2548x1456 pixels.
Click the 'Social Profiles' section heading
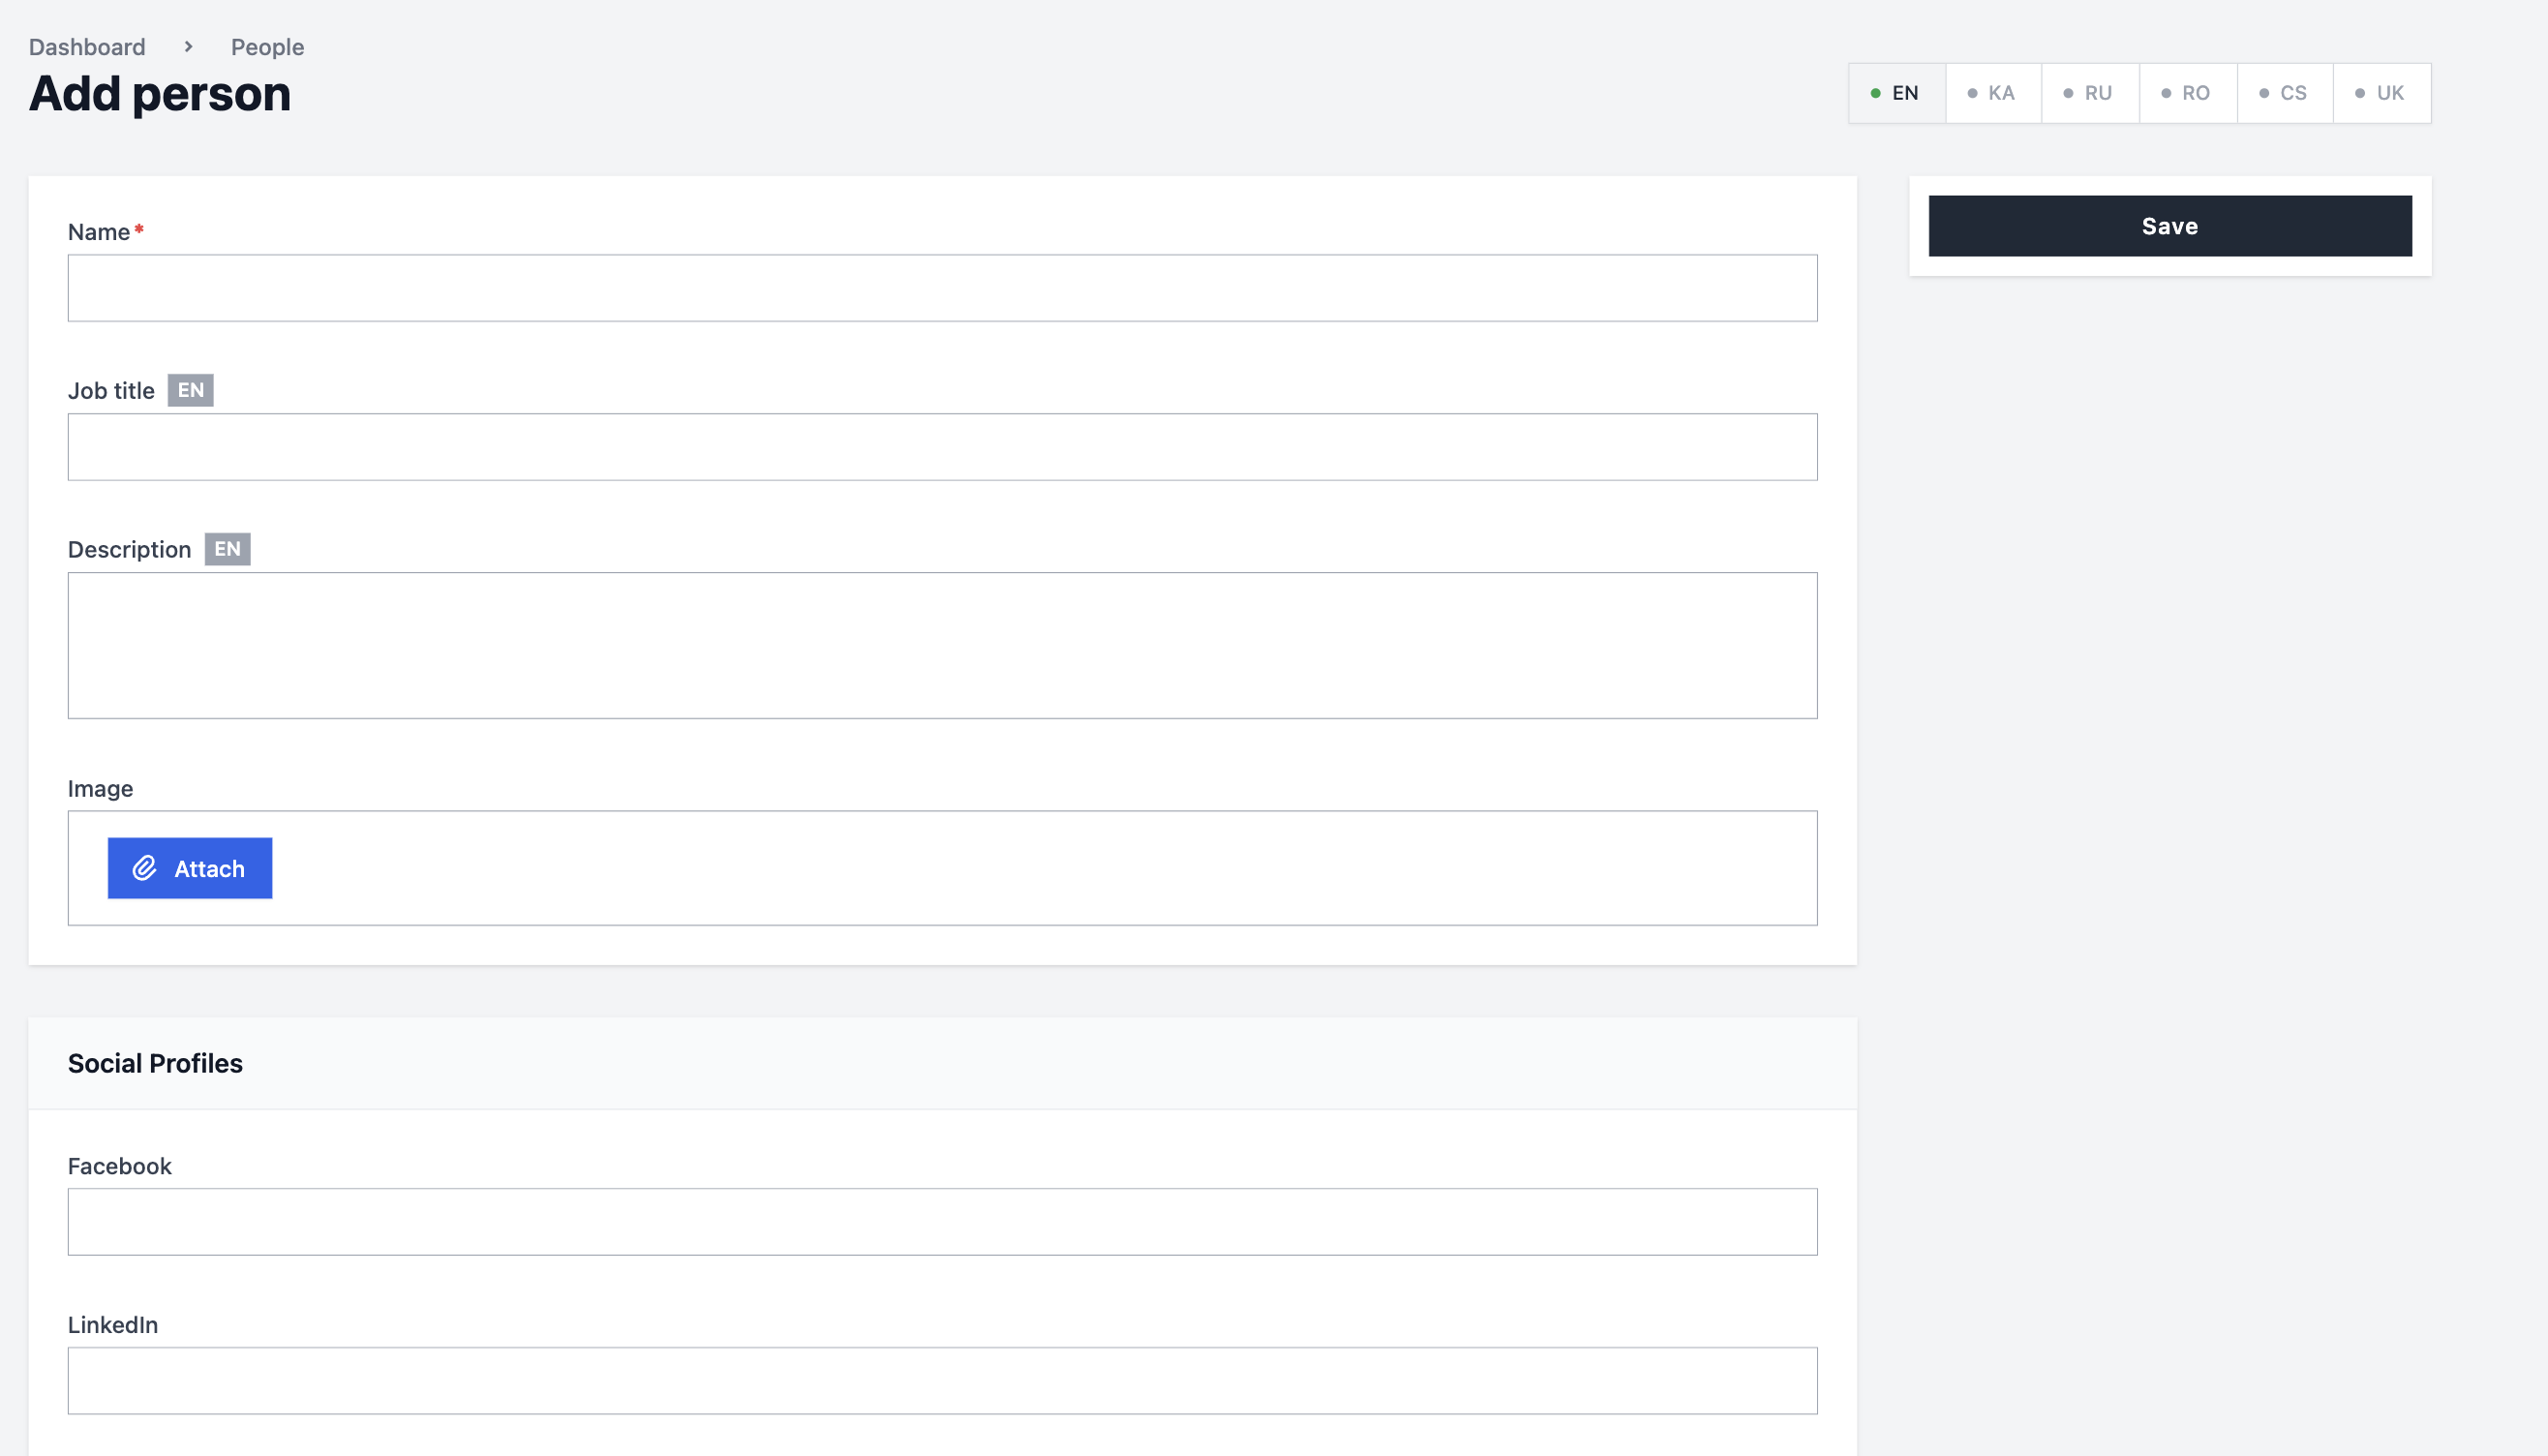155,1063
